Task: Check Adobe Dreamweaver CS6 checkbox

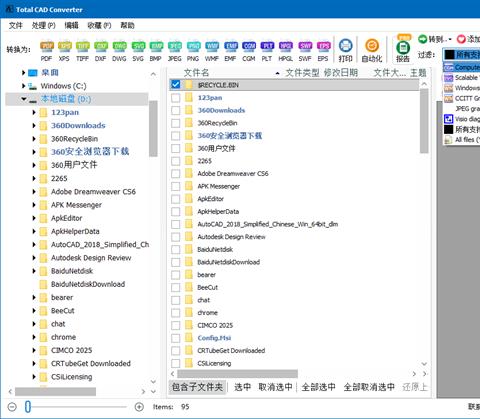Action: pos(176,174)
